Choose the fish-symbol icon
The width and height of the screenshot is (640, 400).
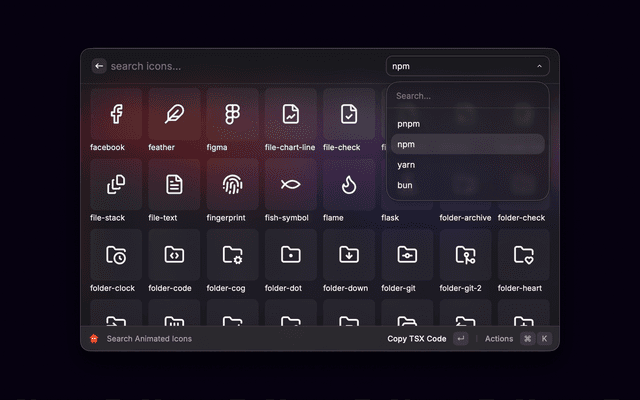point(290,184)
